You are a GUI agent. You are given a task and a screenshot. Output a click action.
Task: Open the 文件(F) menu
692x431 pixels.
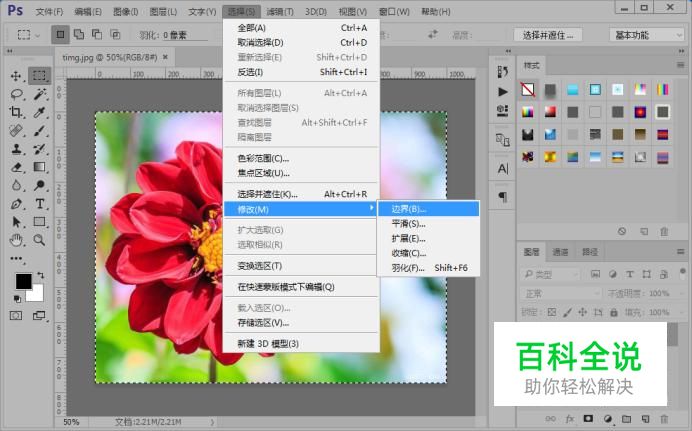[x=49, y=12]
